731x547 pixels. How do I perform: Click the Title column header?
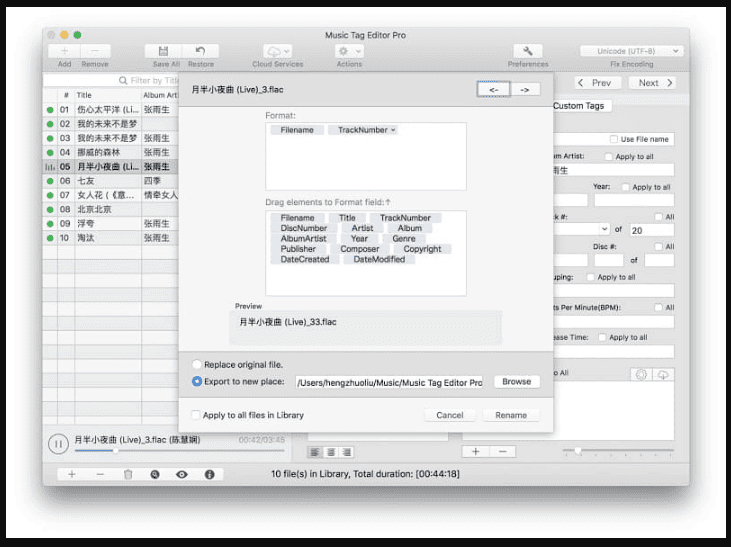[x=108, y=95]
